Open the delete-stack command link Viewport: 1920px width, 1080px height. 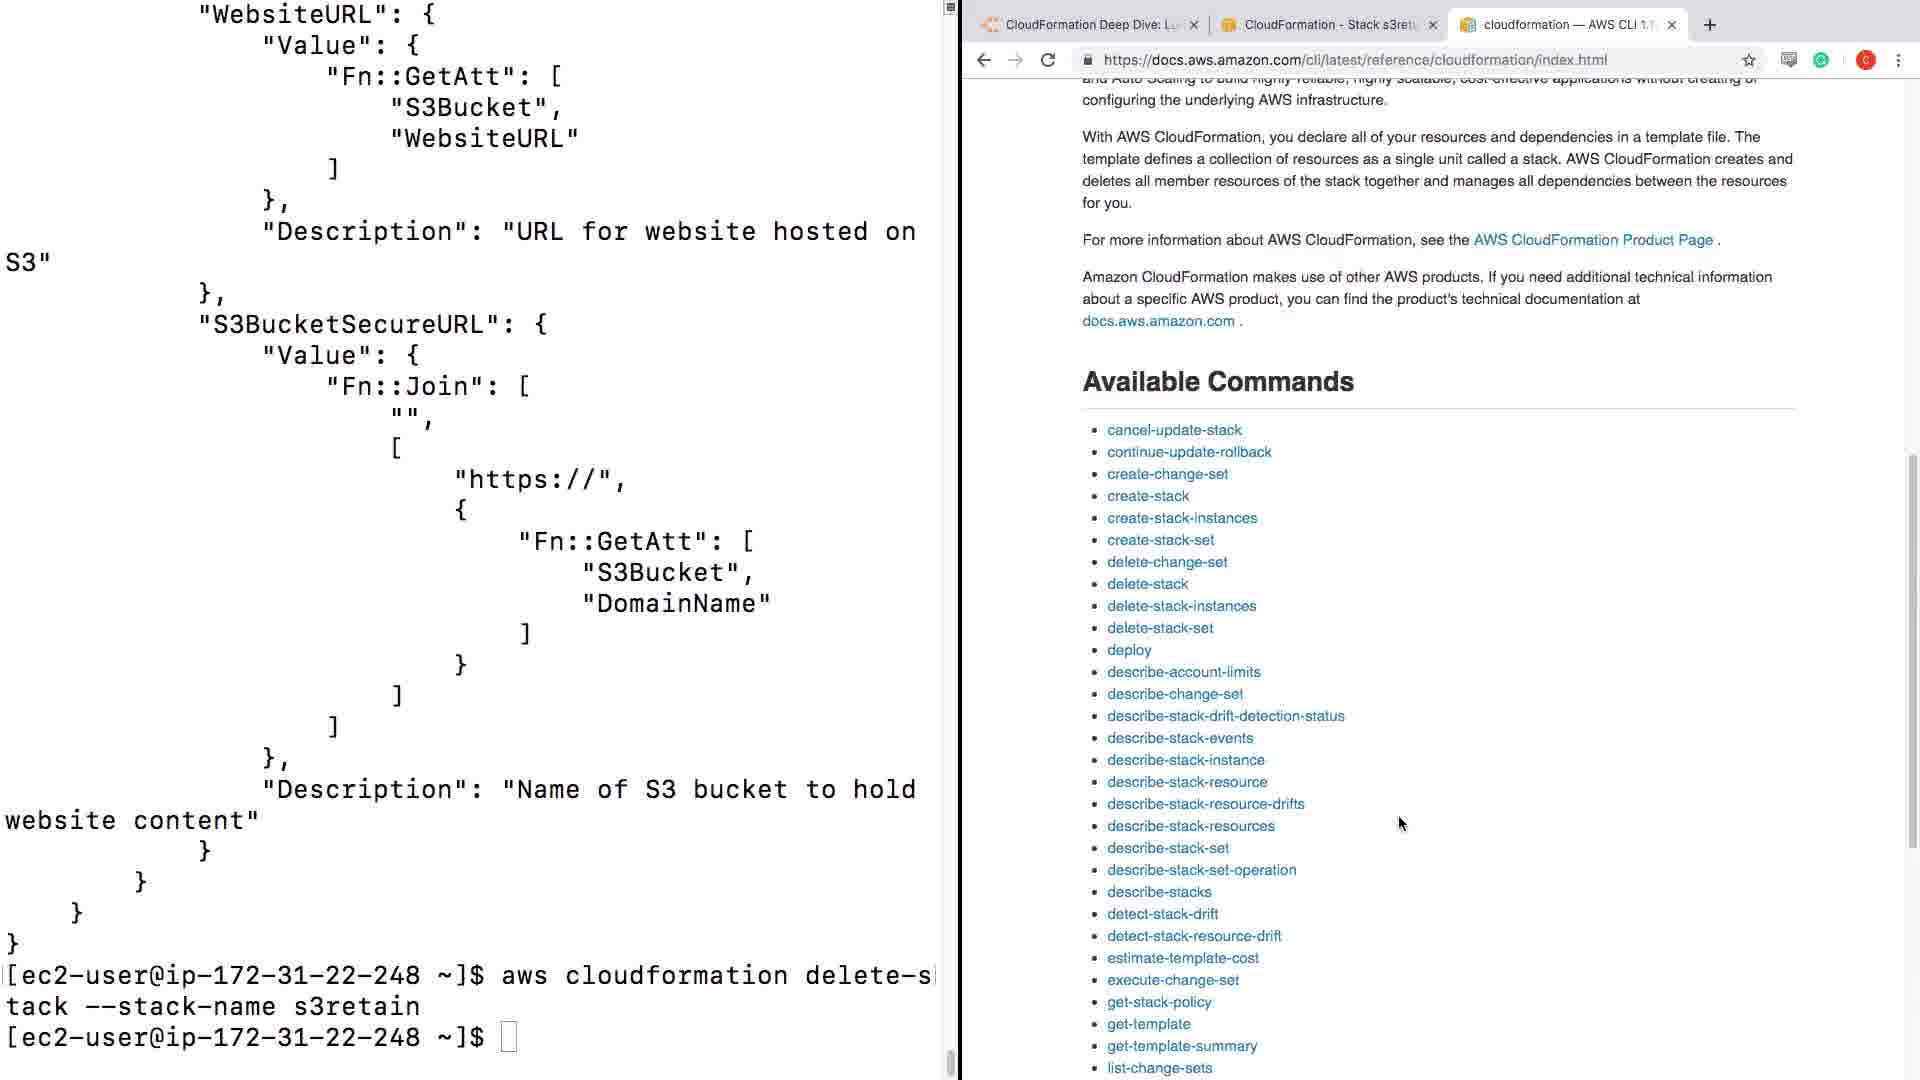click(x=1147, y=584)
